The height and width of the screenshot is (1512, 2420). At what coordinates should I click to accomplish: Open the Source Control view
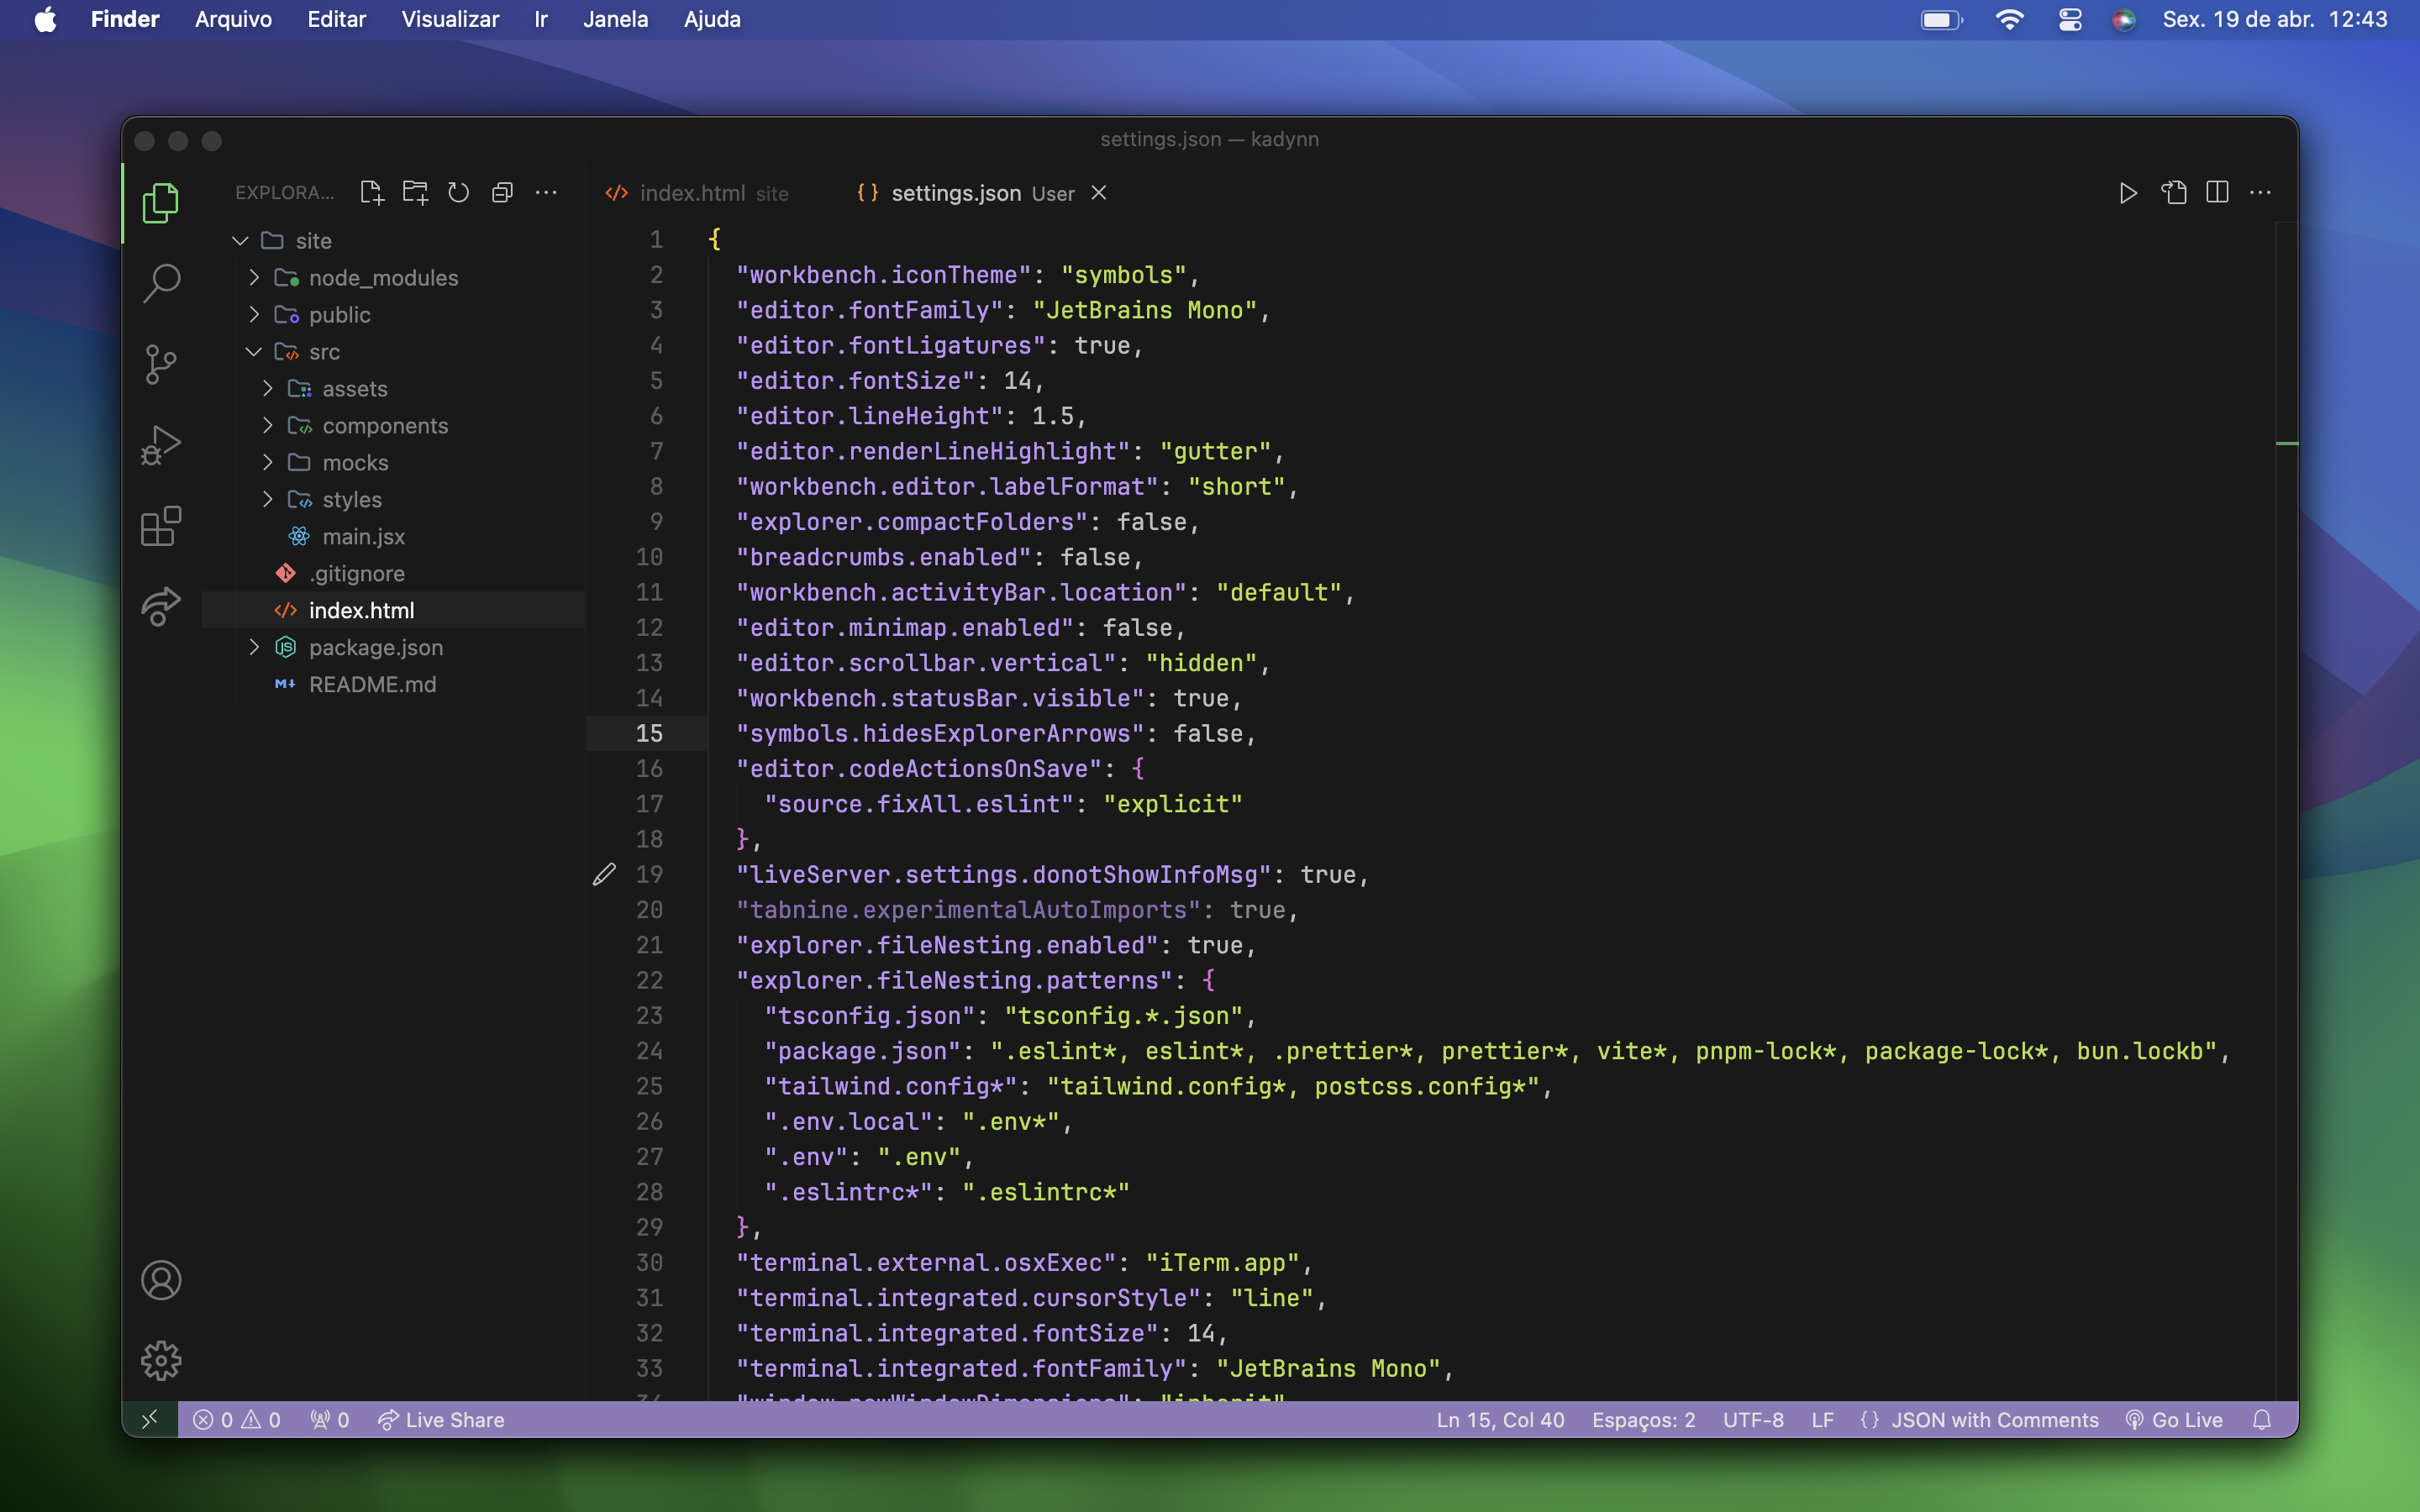coord(161,364)
